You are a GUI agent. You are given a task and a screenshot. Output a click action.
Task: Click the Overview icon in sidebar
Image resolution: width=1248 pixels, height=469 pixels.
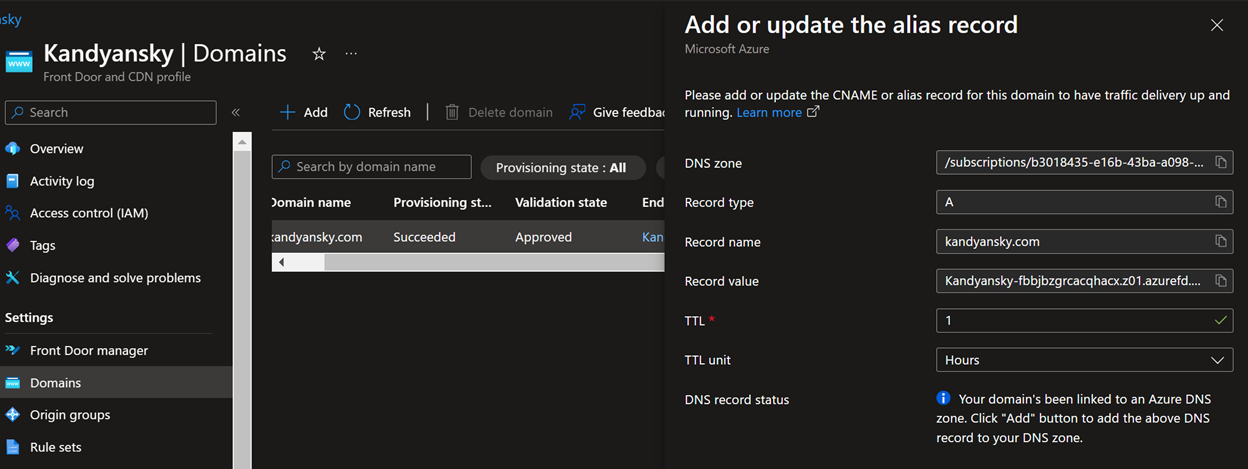pyautogui.click(x=13, y=148)
